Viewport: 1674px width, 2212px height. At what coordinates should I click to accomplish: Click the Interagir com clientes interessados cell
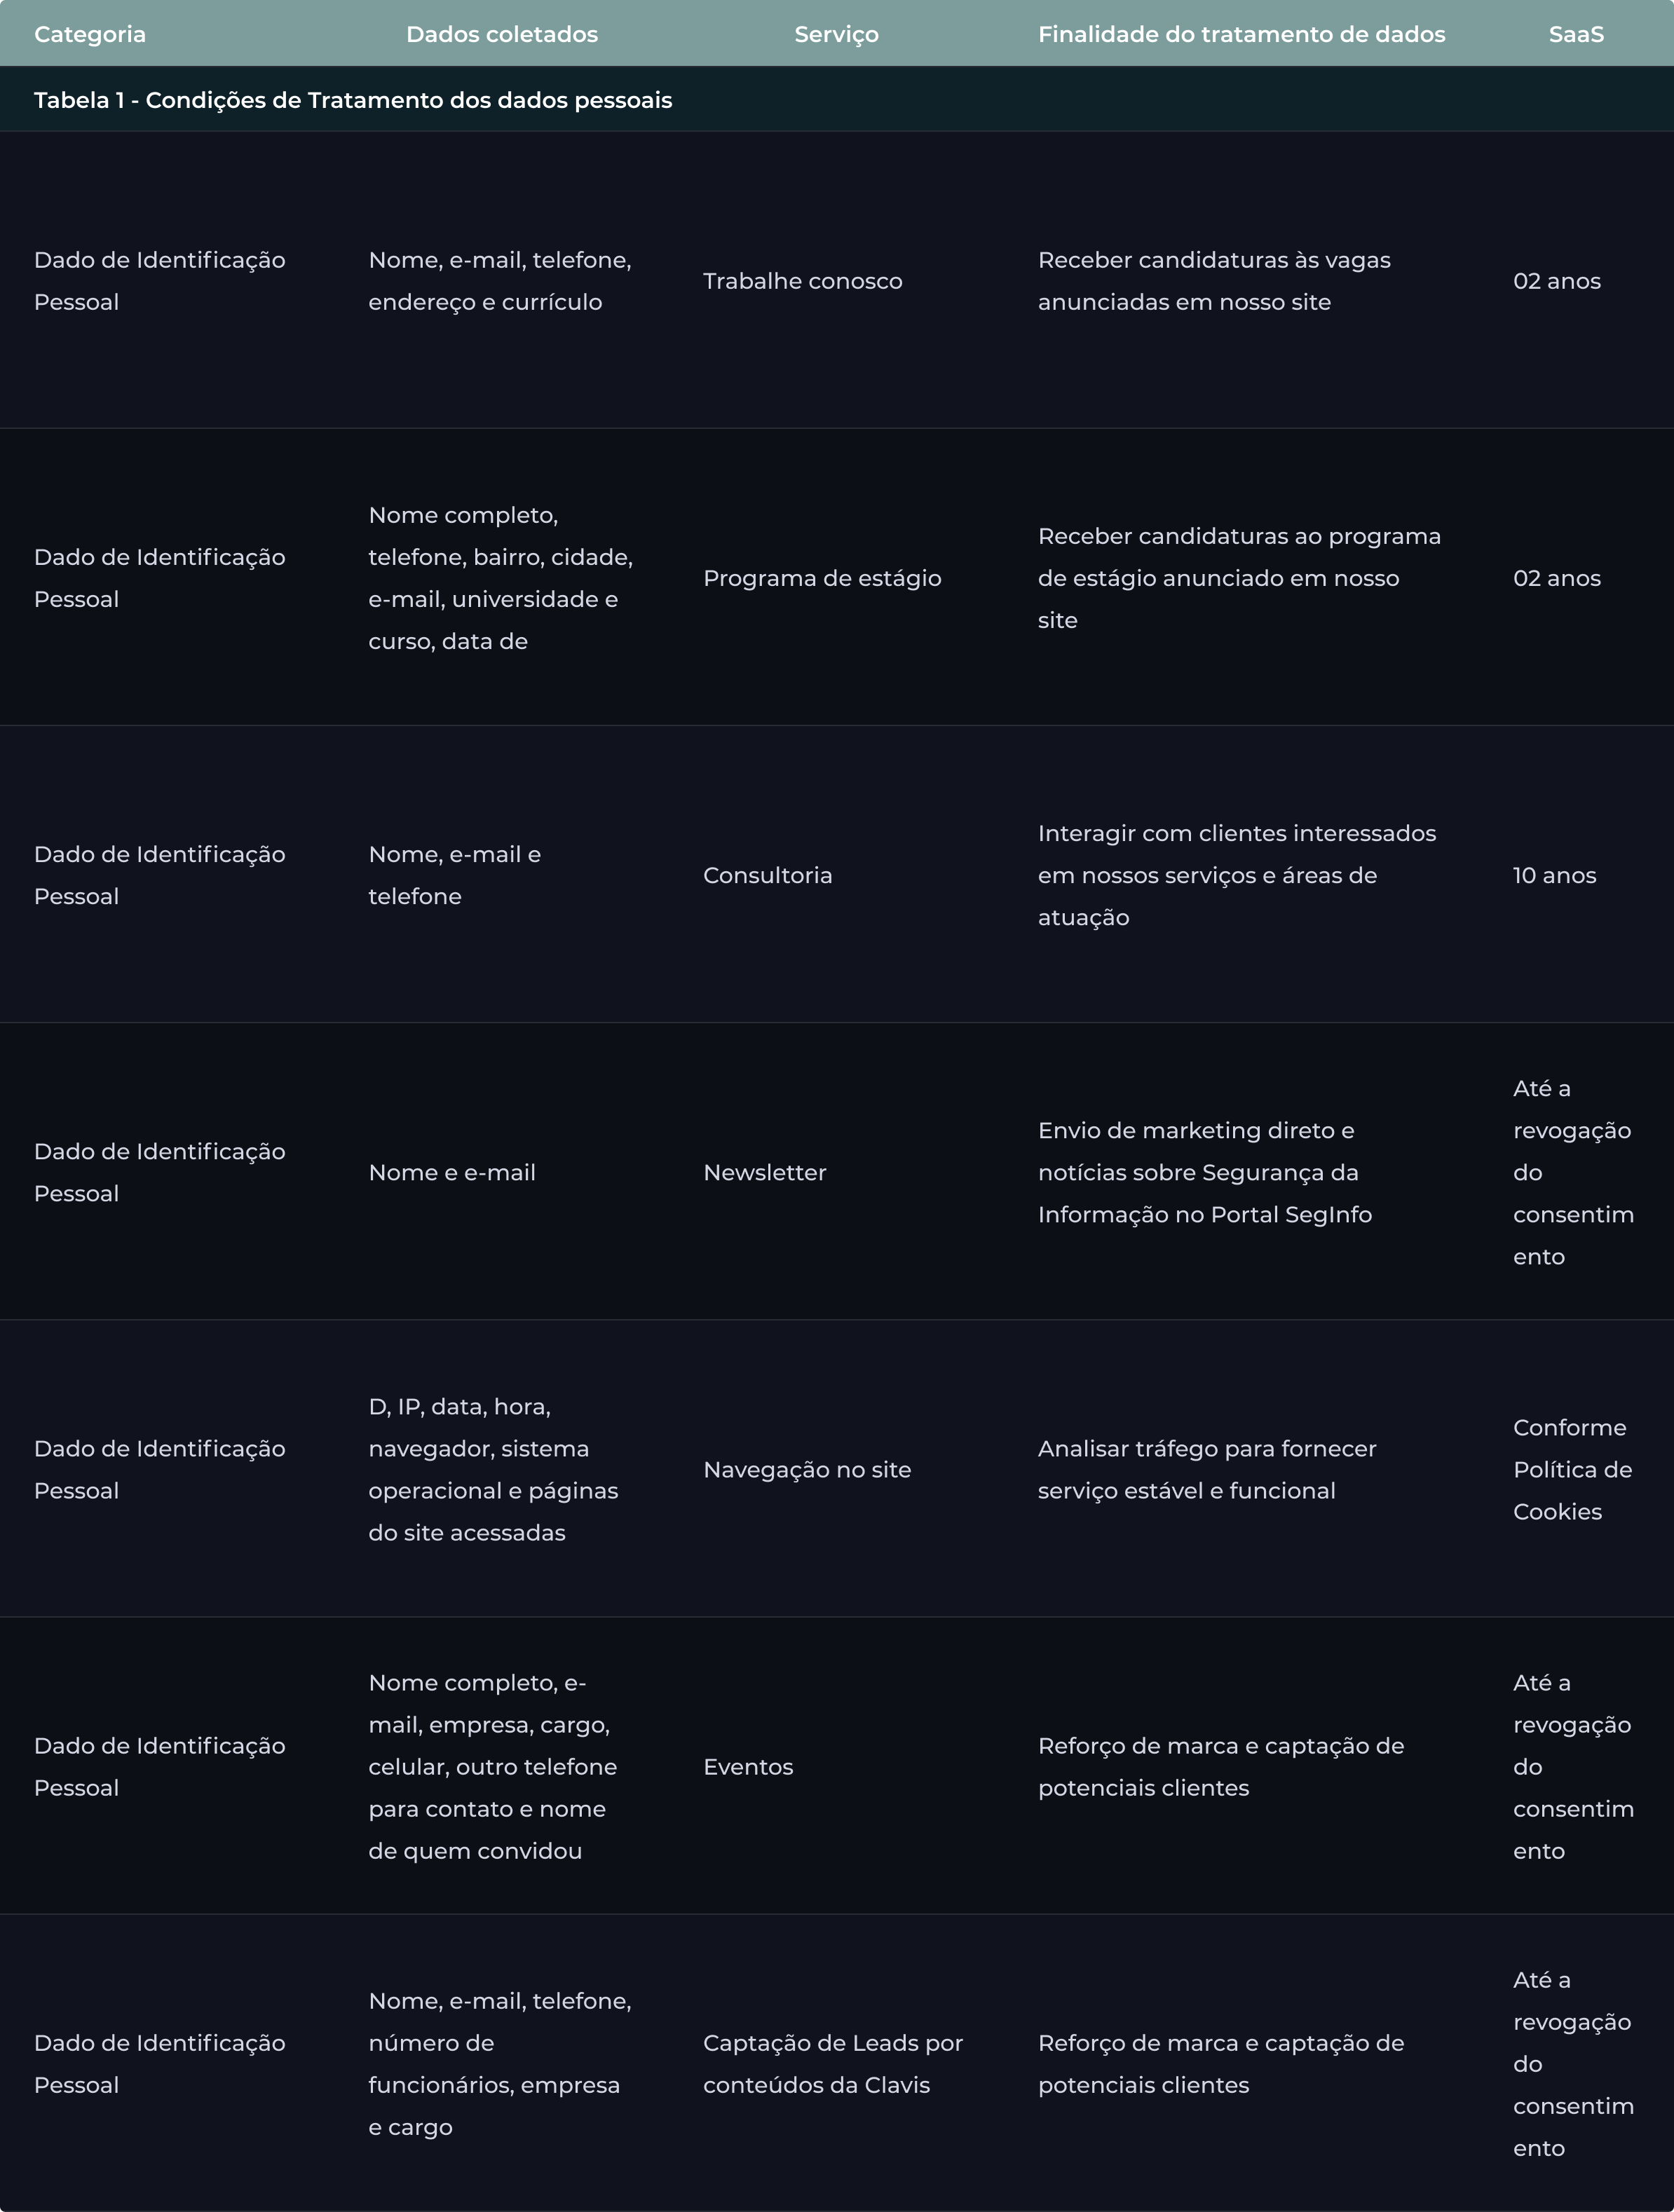pos(1236,875)
